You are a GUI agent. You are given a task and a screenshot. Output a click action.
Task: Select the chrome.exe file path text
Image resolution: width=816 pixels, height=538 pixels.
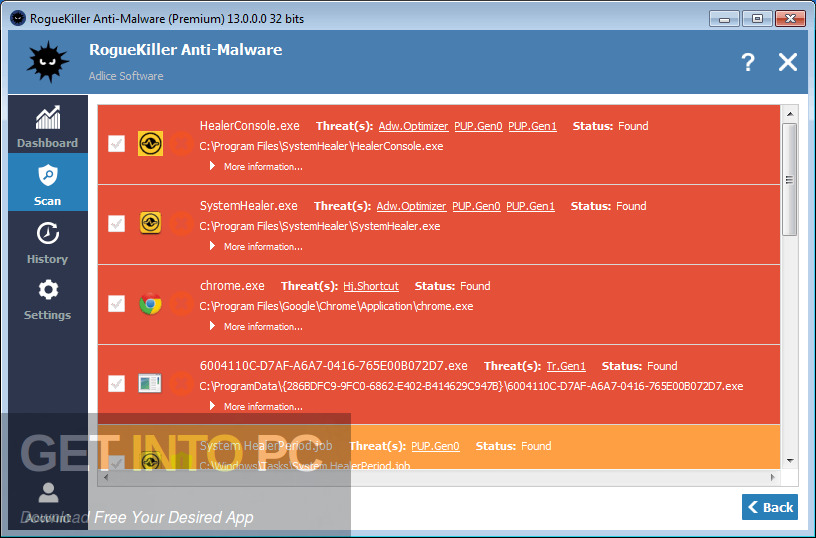point(336,306)
